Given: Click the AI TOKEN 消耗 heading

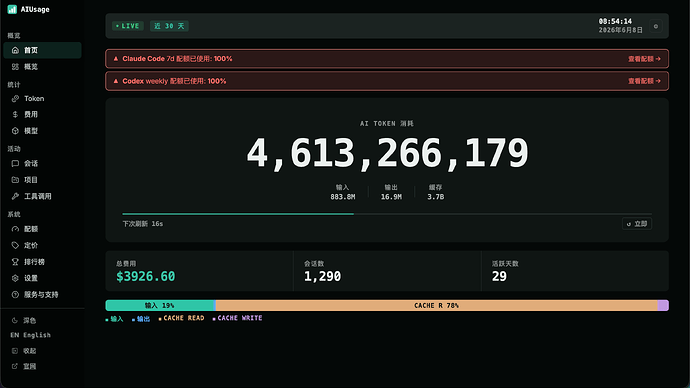Looking at the screenshot, I should pyautogui.click(x=387, y=124).
